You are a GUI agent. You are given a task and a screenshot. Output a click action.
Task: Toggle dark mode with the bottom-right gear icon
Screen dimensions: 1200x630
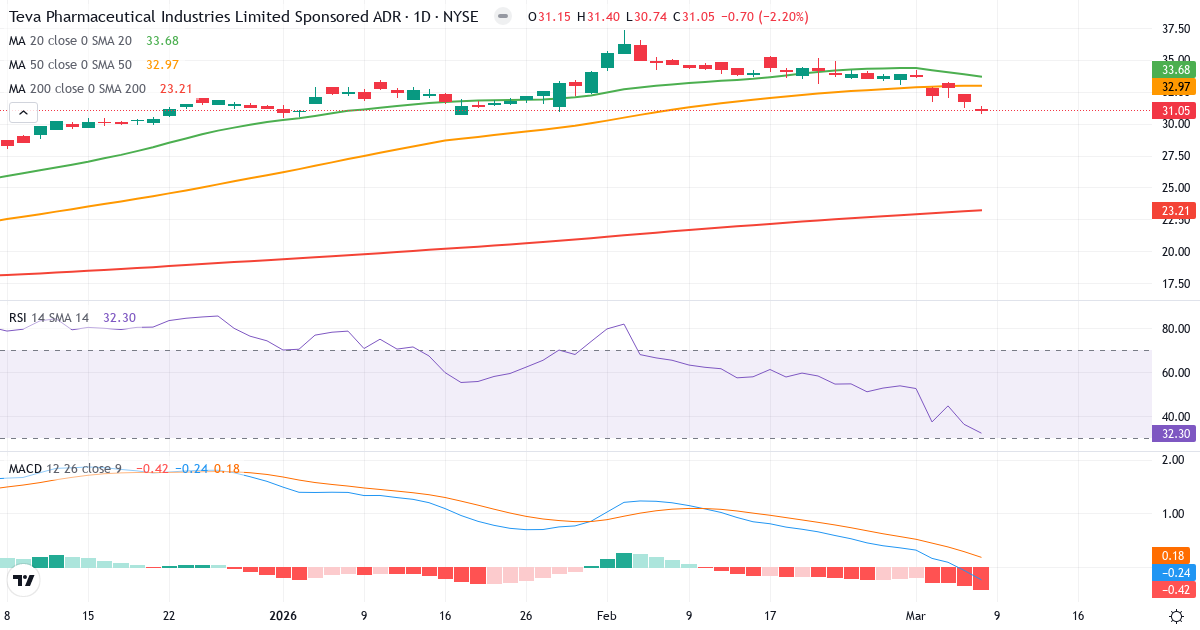pyautogui.click(x=1178, y=617)
